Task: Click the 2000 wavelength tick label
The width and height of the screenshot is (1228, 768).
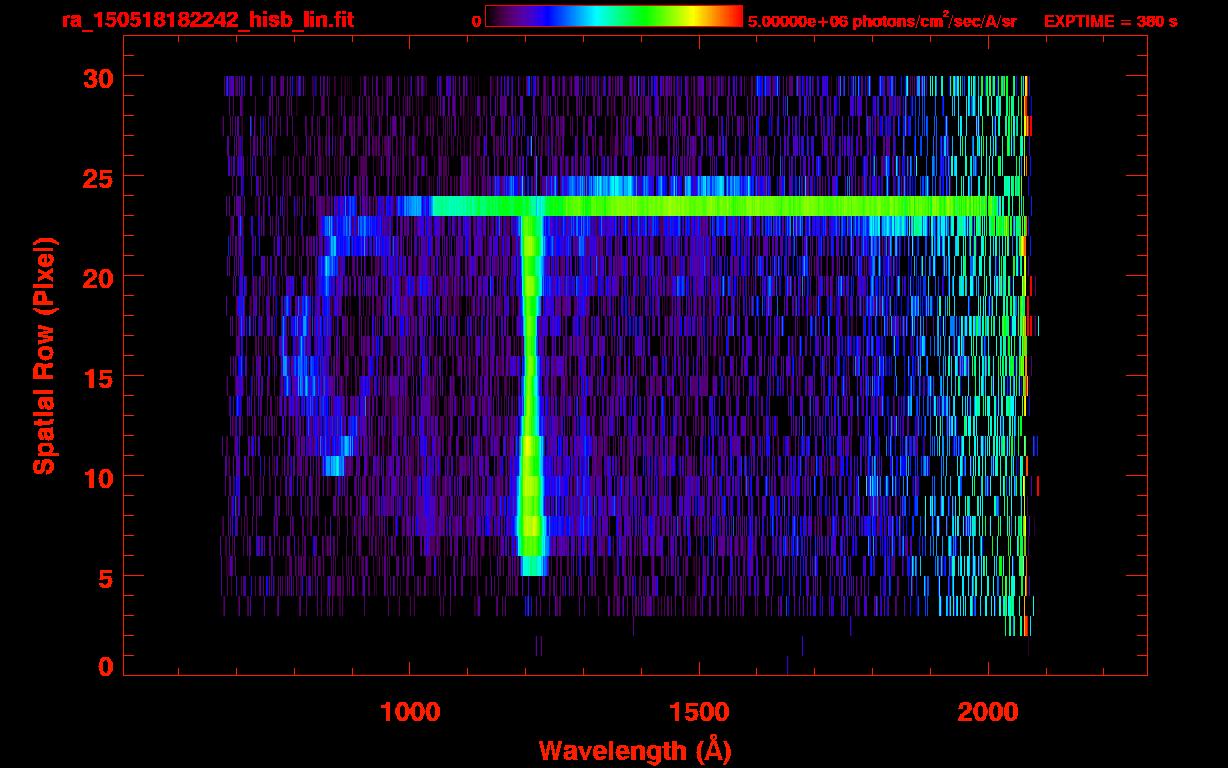Action: tap(988, 712)
